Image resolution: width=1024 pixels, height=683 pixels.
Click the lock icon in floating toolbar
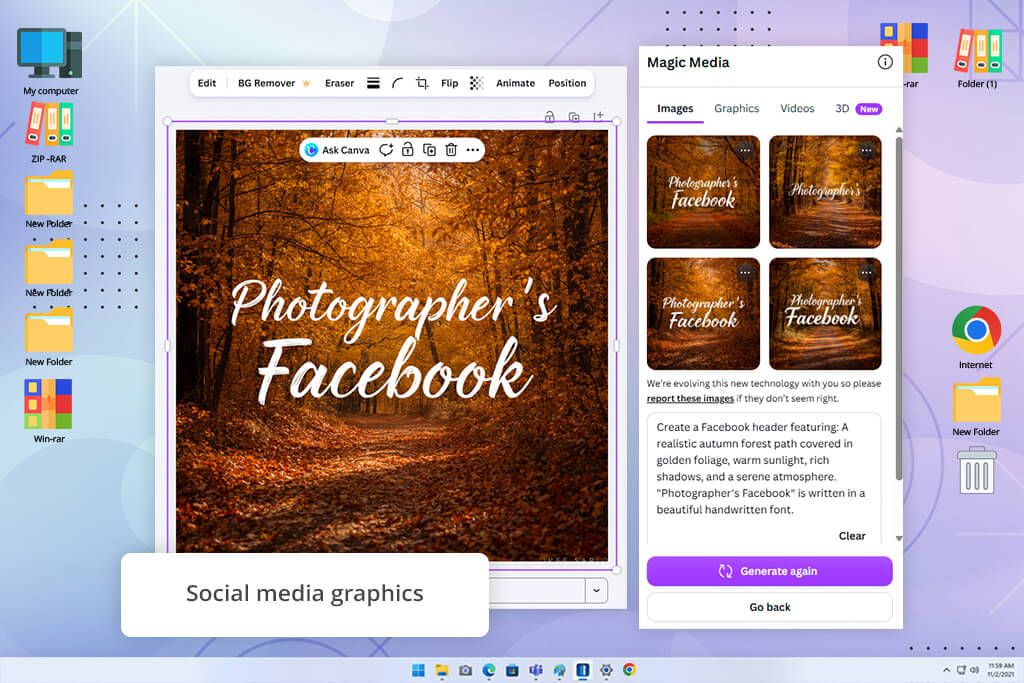[x=408, y=150]
